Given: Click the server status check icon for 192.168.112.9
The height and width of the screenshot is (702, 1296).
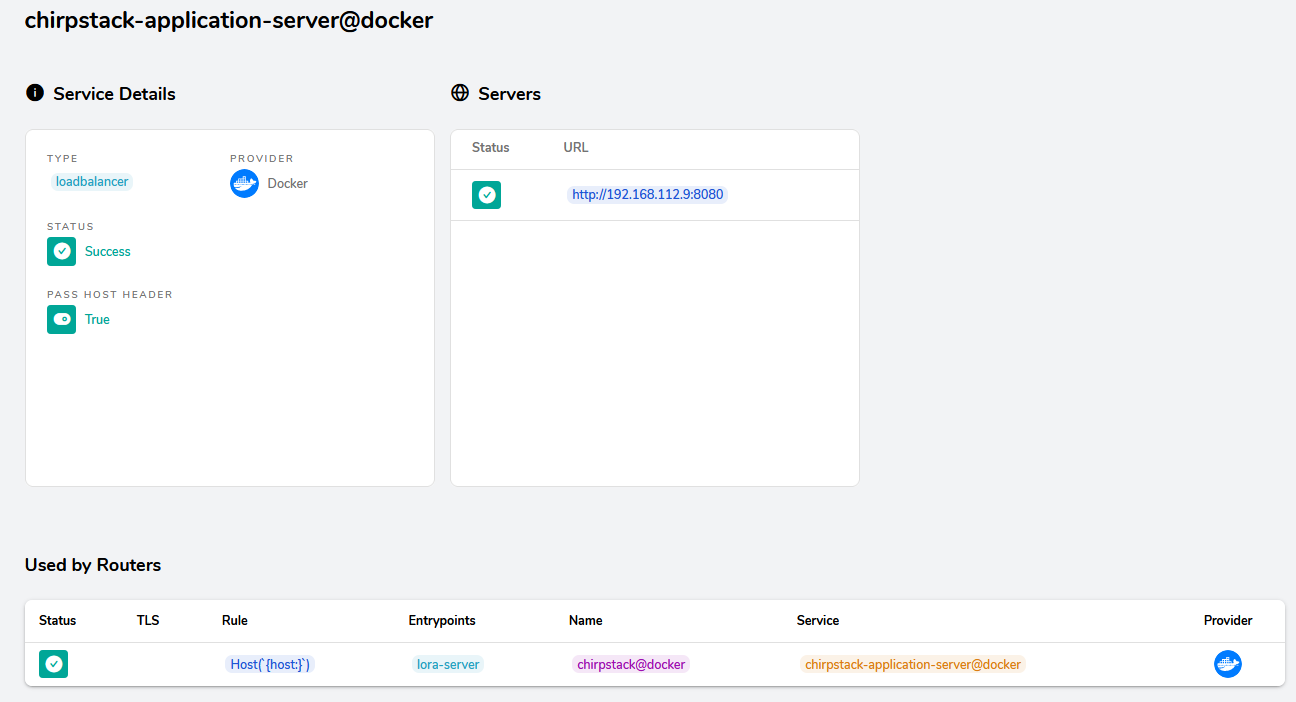Looking at the screenshot, I should tap(486, 195).
